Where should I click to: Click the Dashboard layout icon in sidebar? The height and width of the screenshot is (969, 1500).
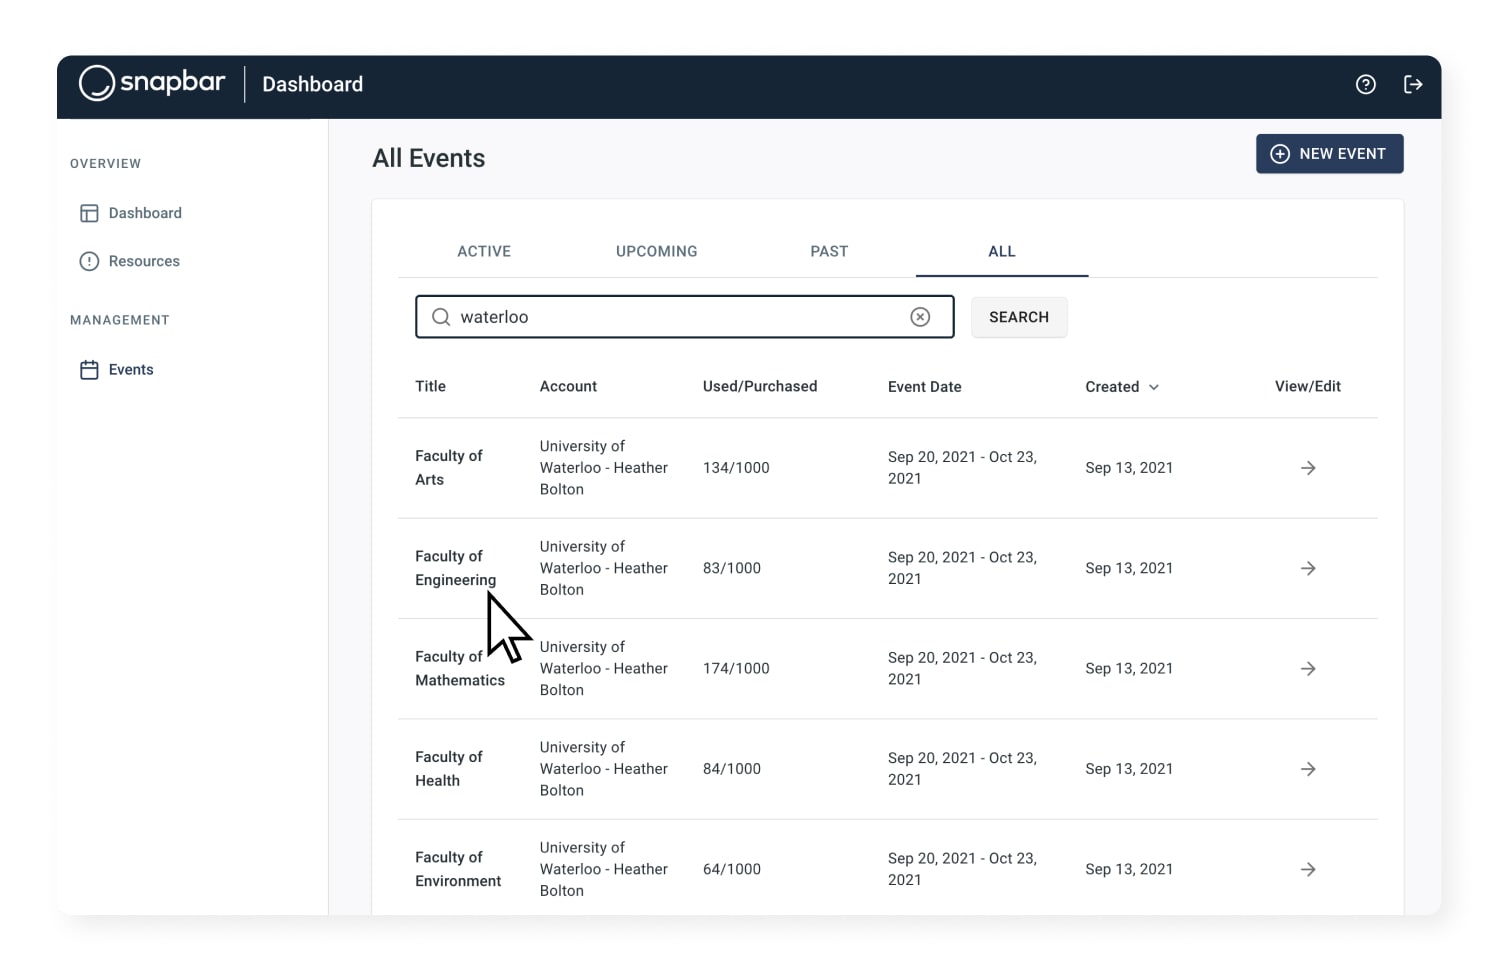(89, 213)
